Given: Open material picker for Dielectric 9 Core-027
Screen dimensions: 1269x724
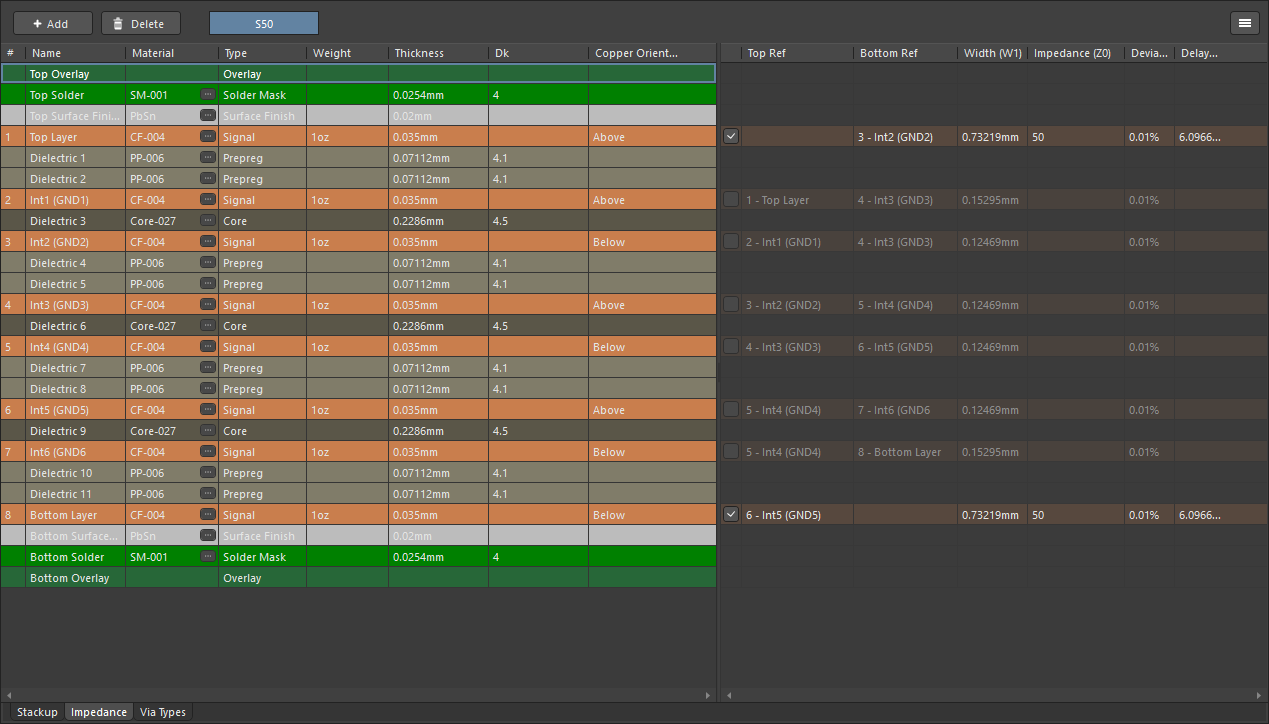Looking at the screenshot, I should 207,431.
